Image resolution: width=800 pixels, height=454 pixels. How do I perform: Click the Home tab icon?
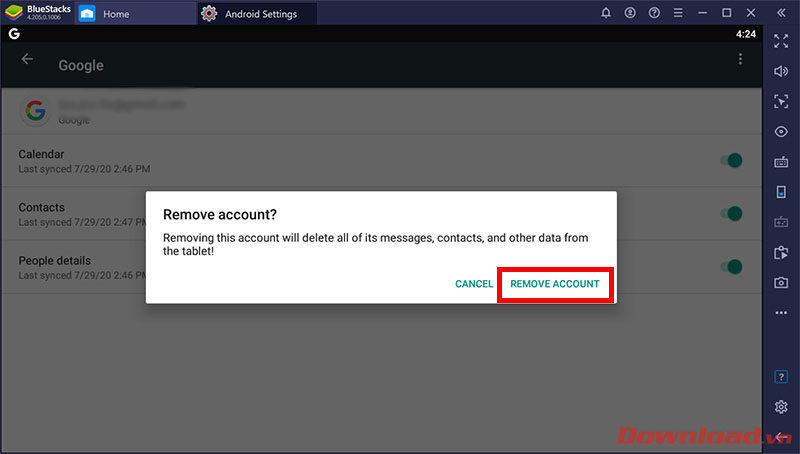pyautogui.click(x=87, y=13)
